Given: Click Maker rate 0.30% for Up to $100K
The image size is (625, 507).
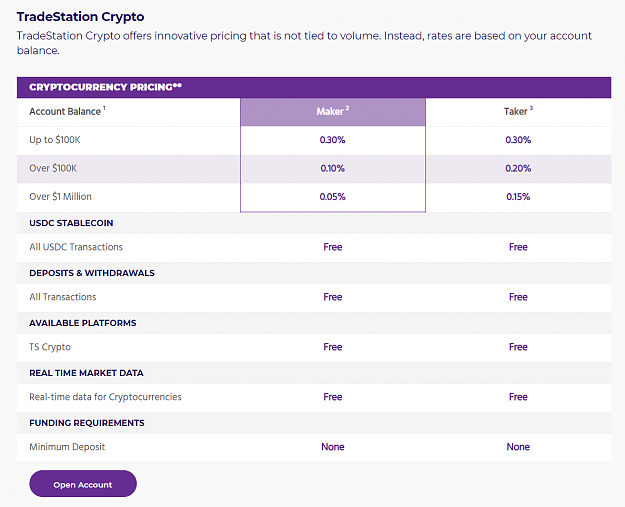Looking at the screenshot, I should [x=332, y=140].
